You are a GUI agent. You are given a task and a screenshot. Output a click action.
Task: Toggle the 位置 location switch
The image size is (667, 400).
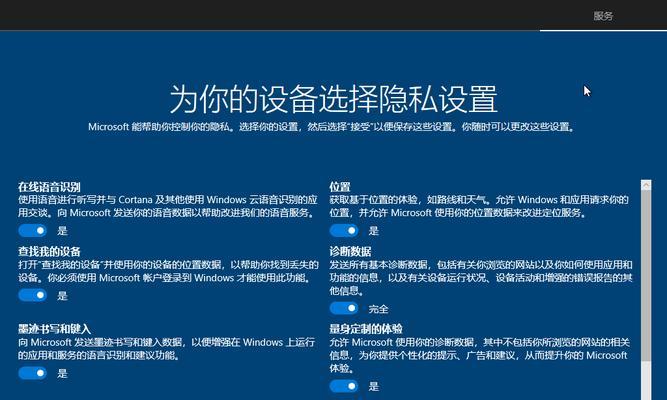[x=344, y=231]
